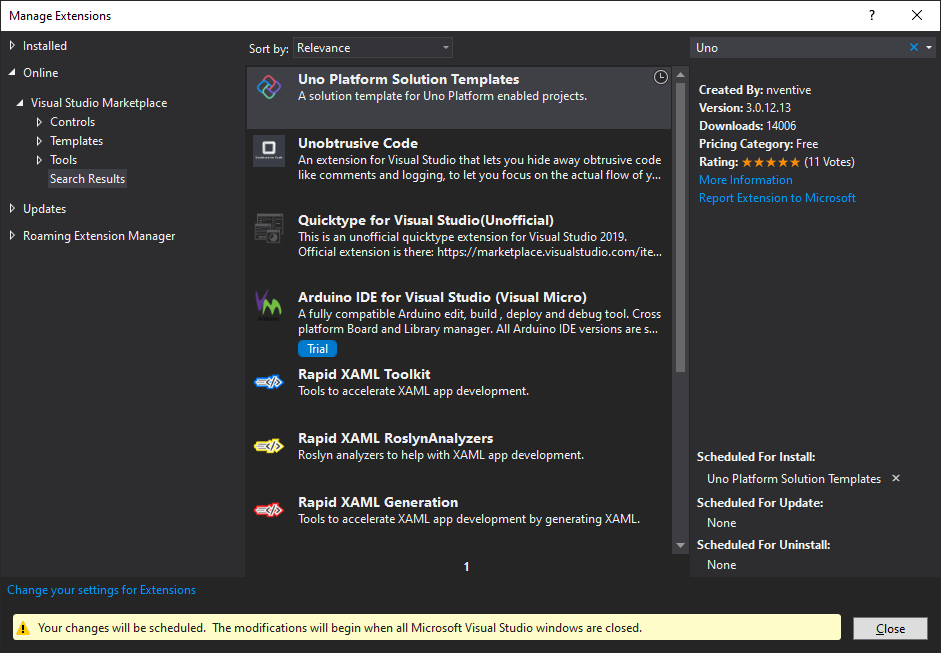The image size is (941, 653).
Task: Close the Manage Extensions window with X
Action: click(917, 16)
